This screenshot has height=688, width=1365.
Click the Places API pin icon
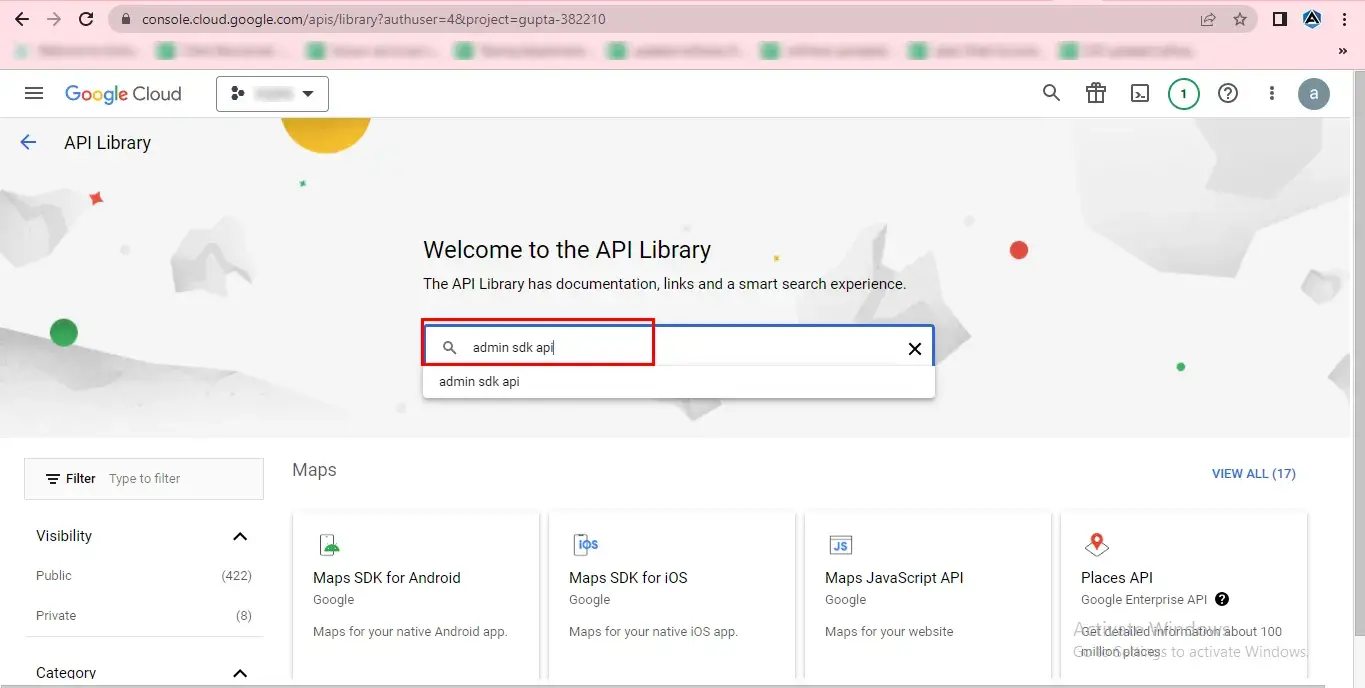coord(1097,545)
